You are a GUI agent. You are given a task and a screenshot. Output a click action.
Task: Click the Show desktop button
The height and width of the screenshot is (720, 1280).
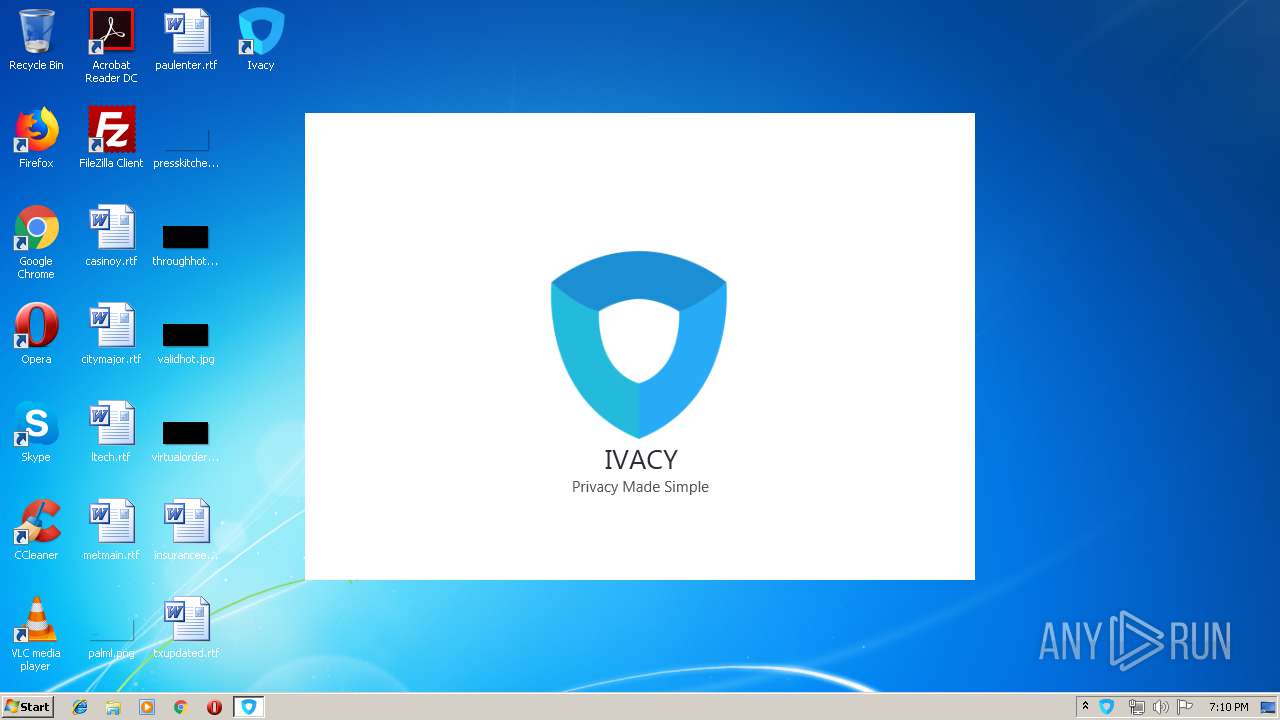click(x=1269, y=707)
